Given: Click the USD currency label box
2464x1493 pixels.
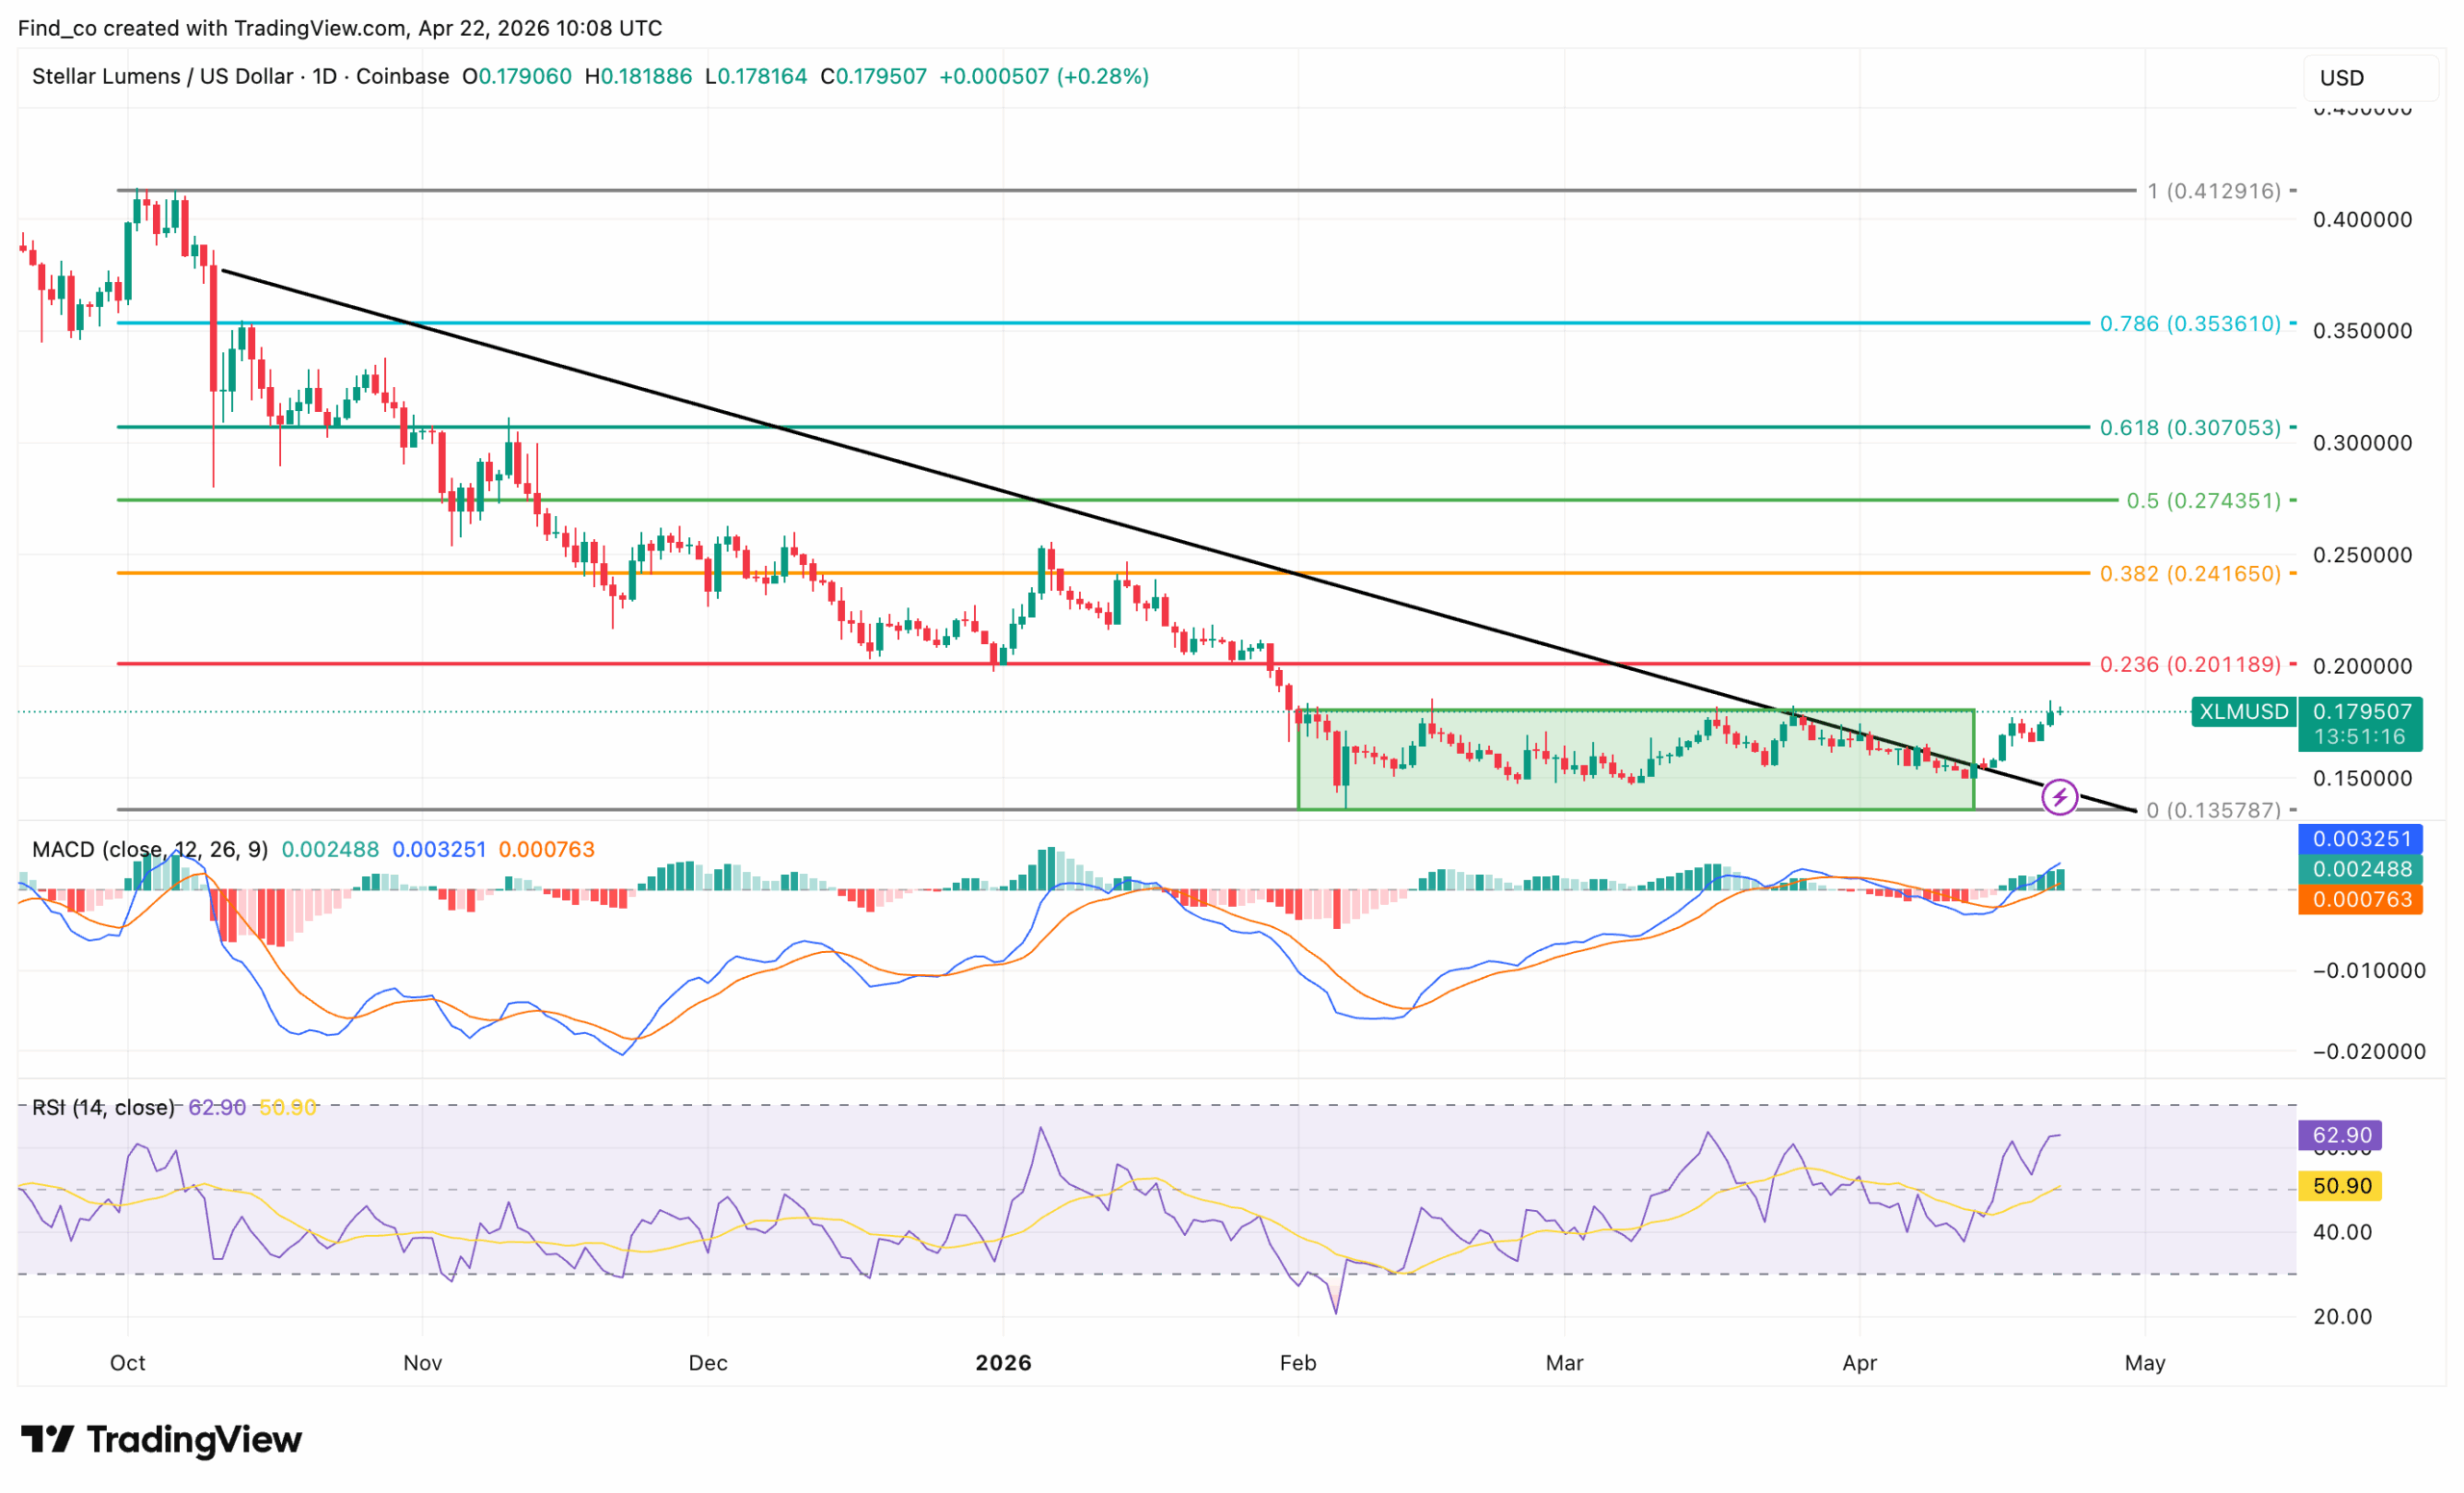Looking at the screenshot, I should [2370, 78].
